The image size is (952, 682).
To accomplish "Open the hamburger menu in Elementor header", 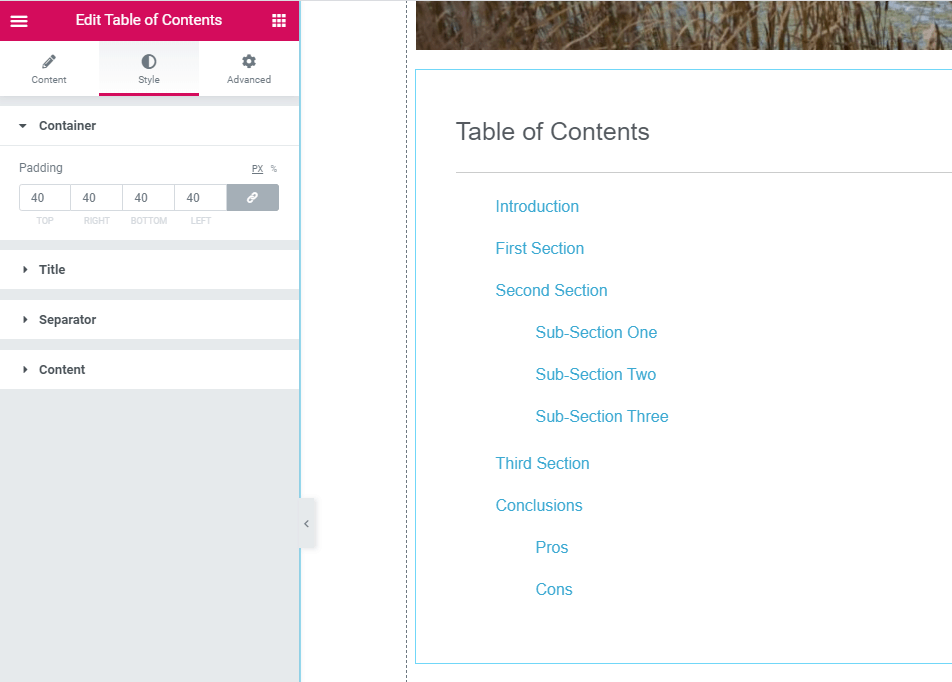I will coord(19,21).
